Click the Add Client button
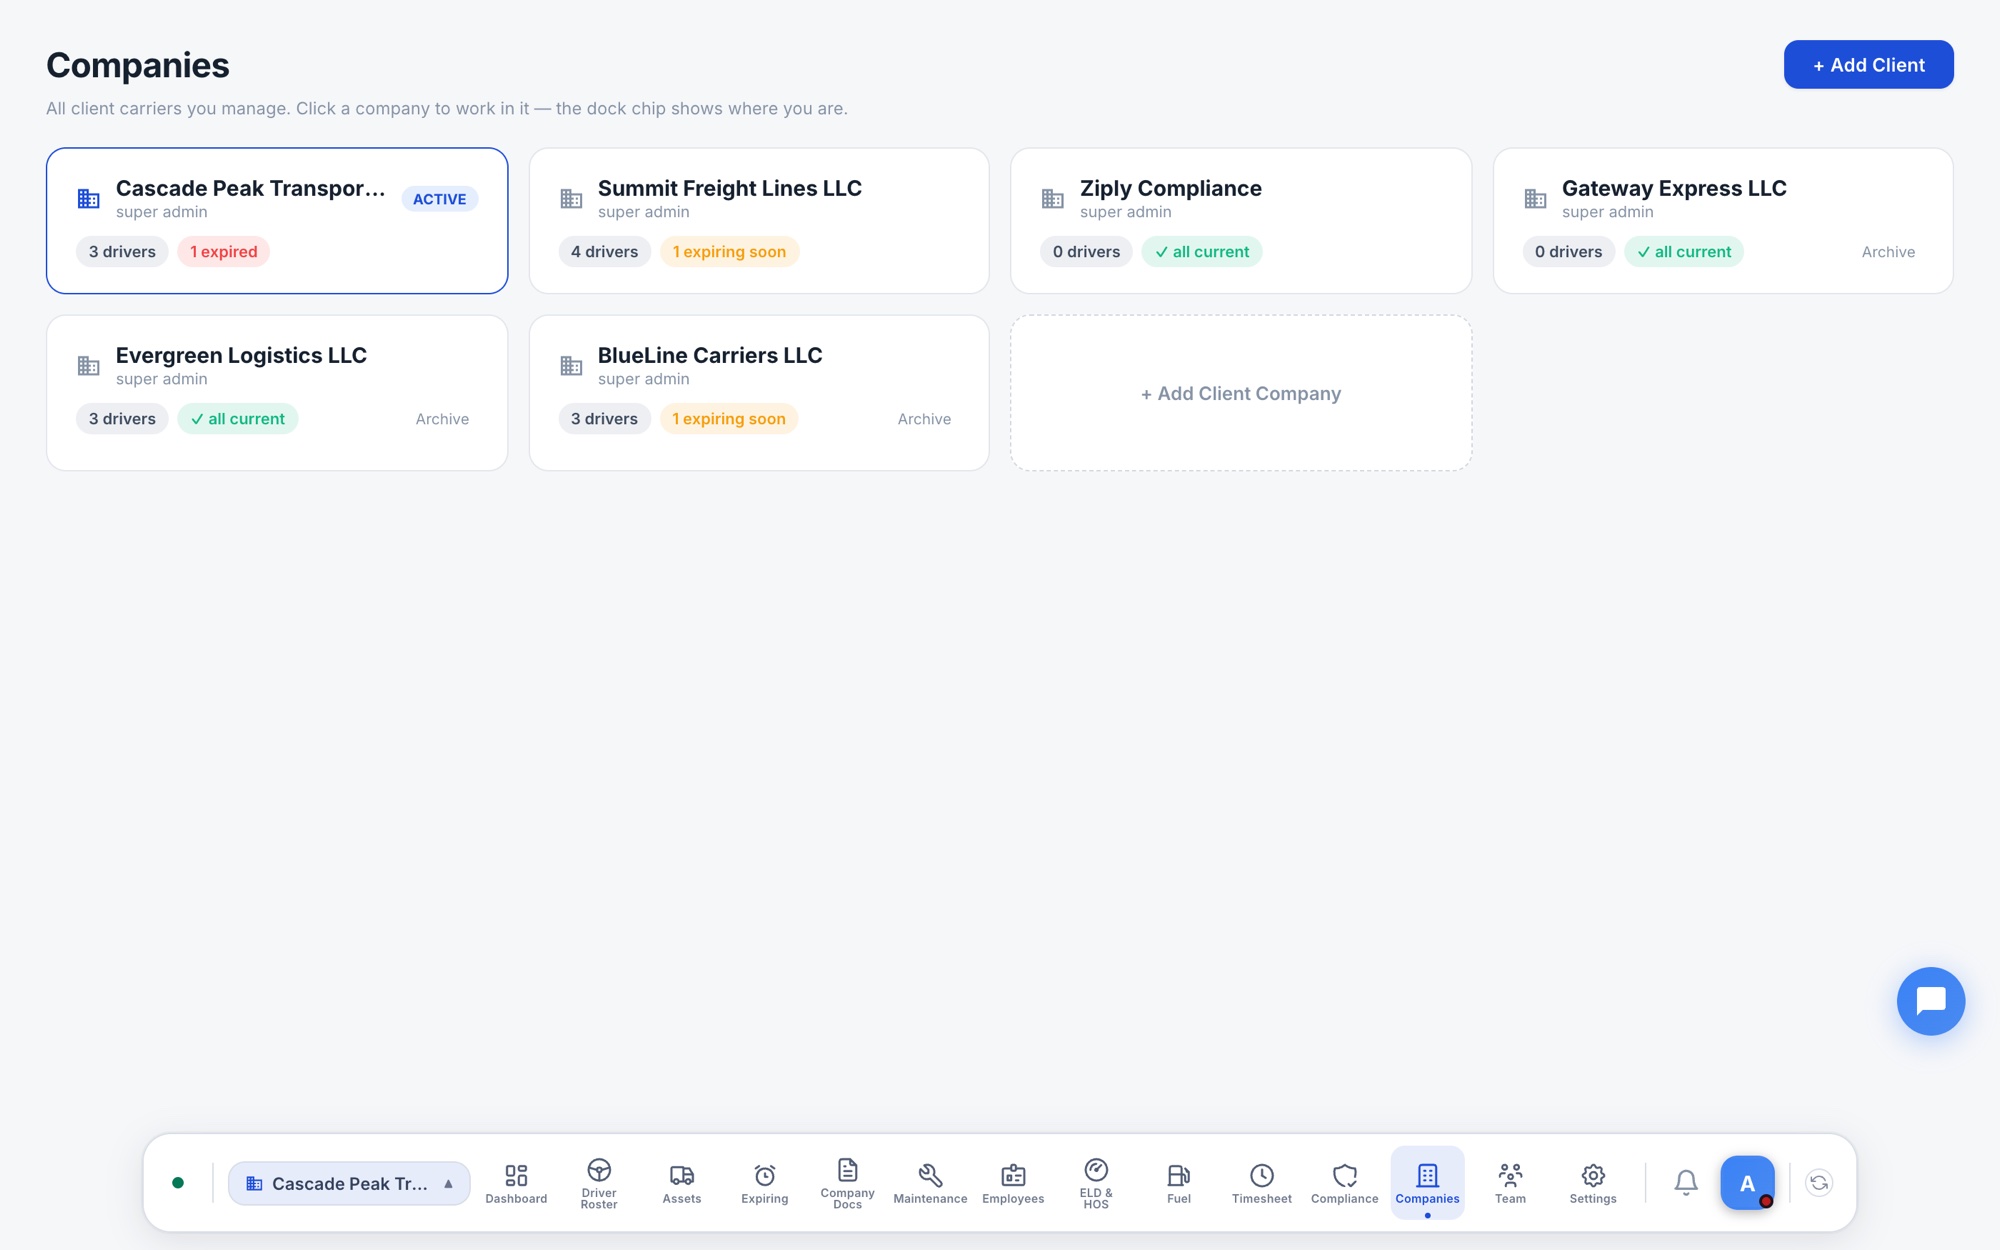 coord(1868,65)
